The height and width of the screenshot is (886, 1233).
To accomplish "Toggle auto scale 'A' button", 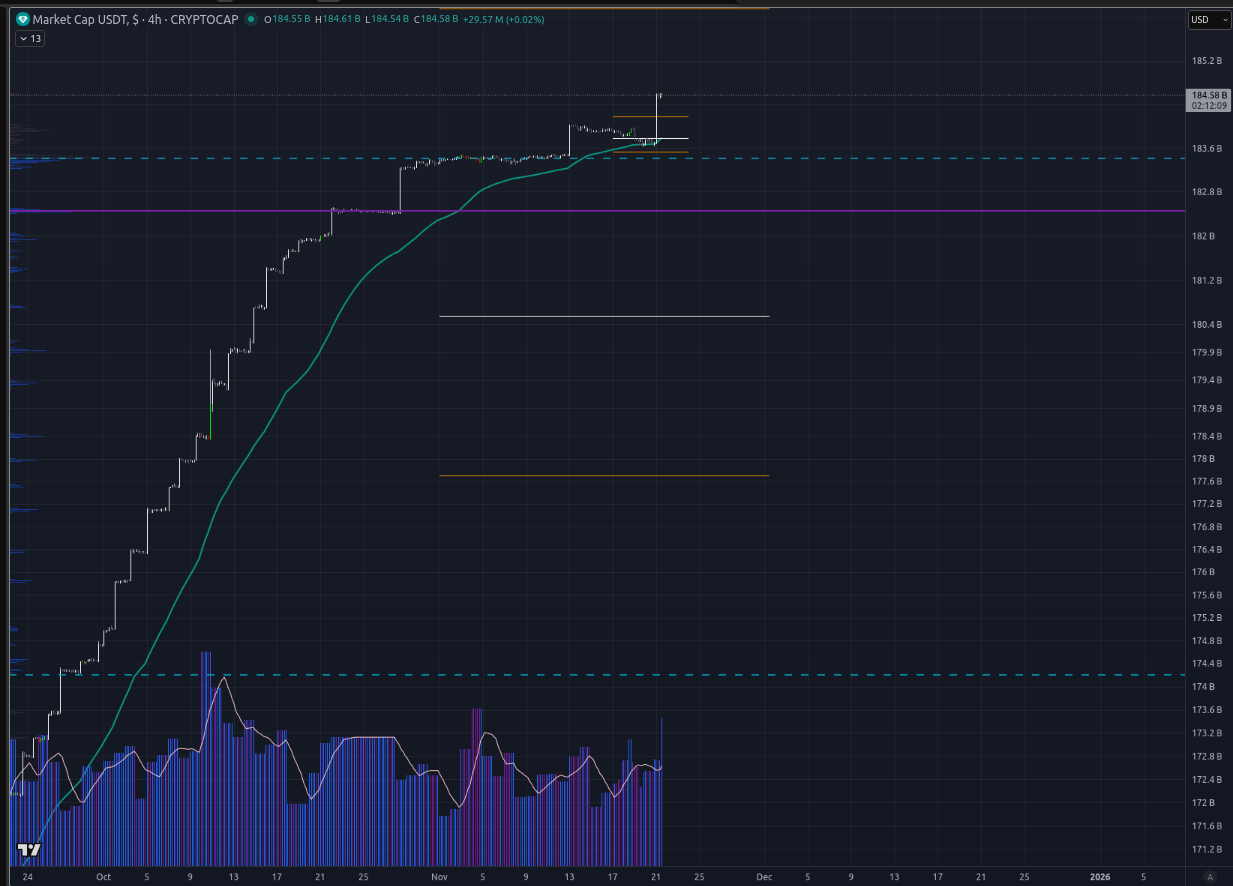I will pyautogui.click(x=1209, y=876).
